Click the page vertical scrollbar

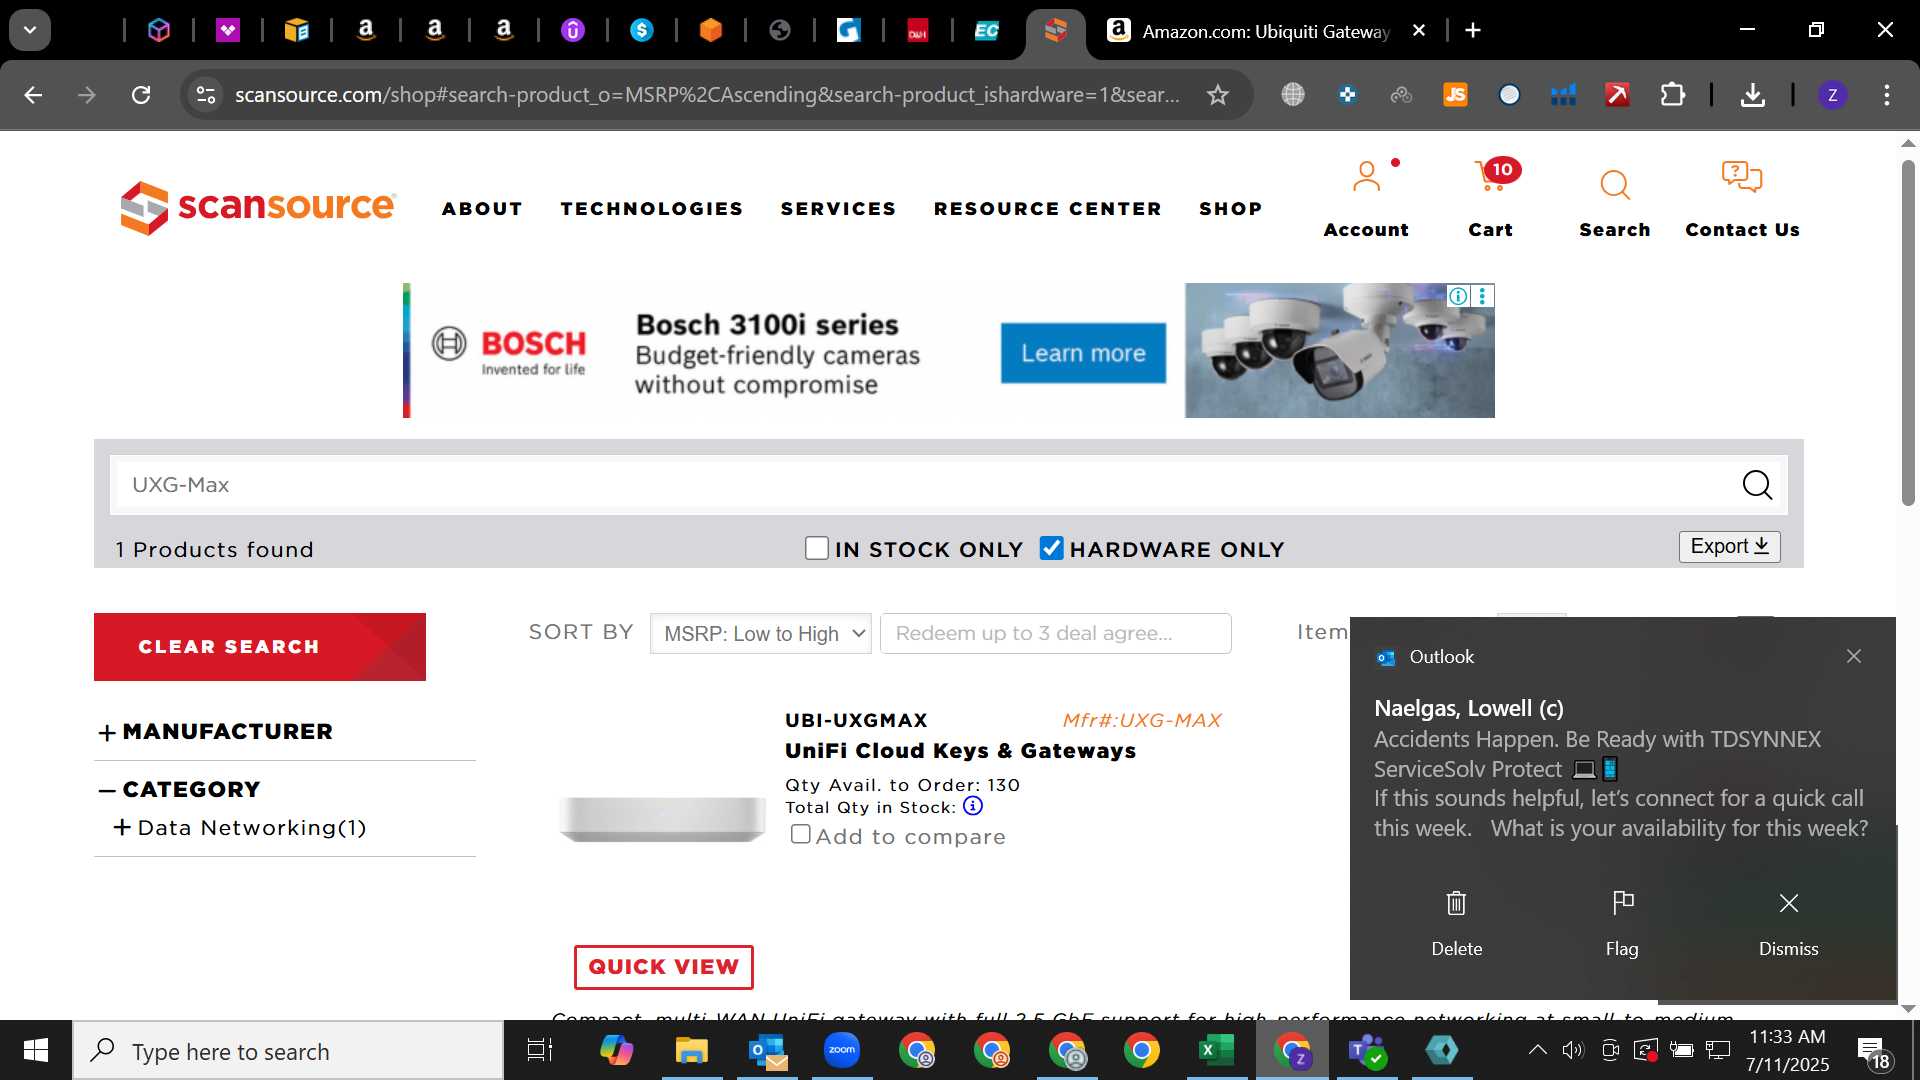point(1908,333)
